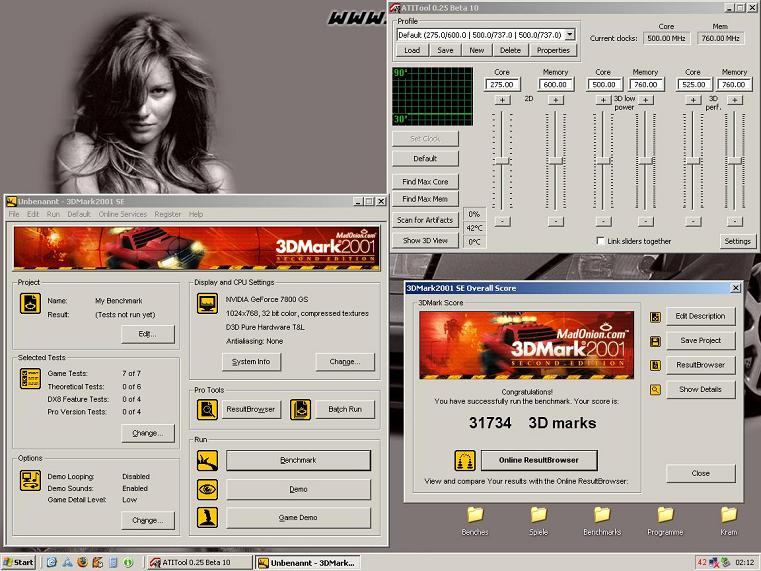The height and width of the screenshot is (571, 761).
Task: Open the Run menu in 3DMark2001
Action: (x=53, y=214)
